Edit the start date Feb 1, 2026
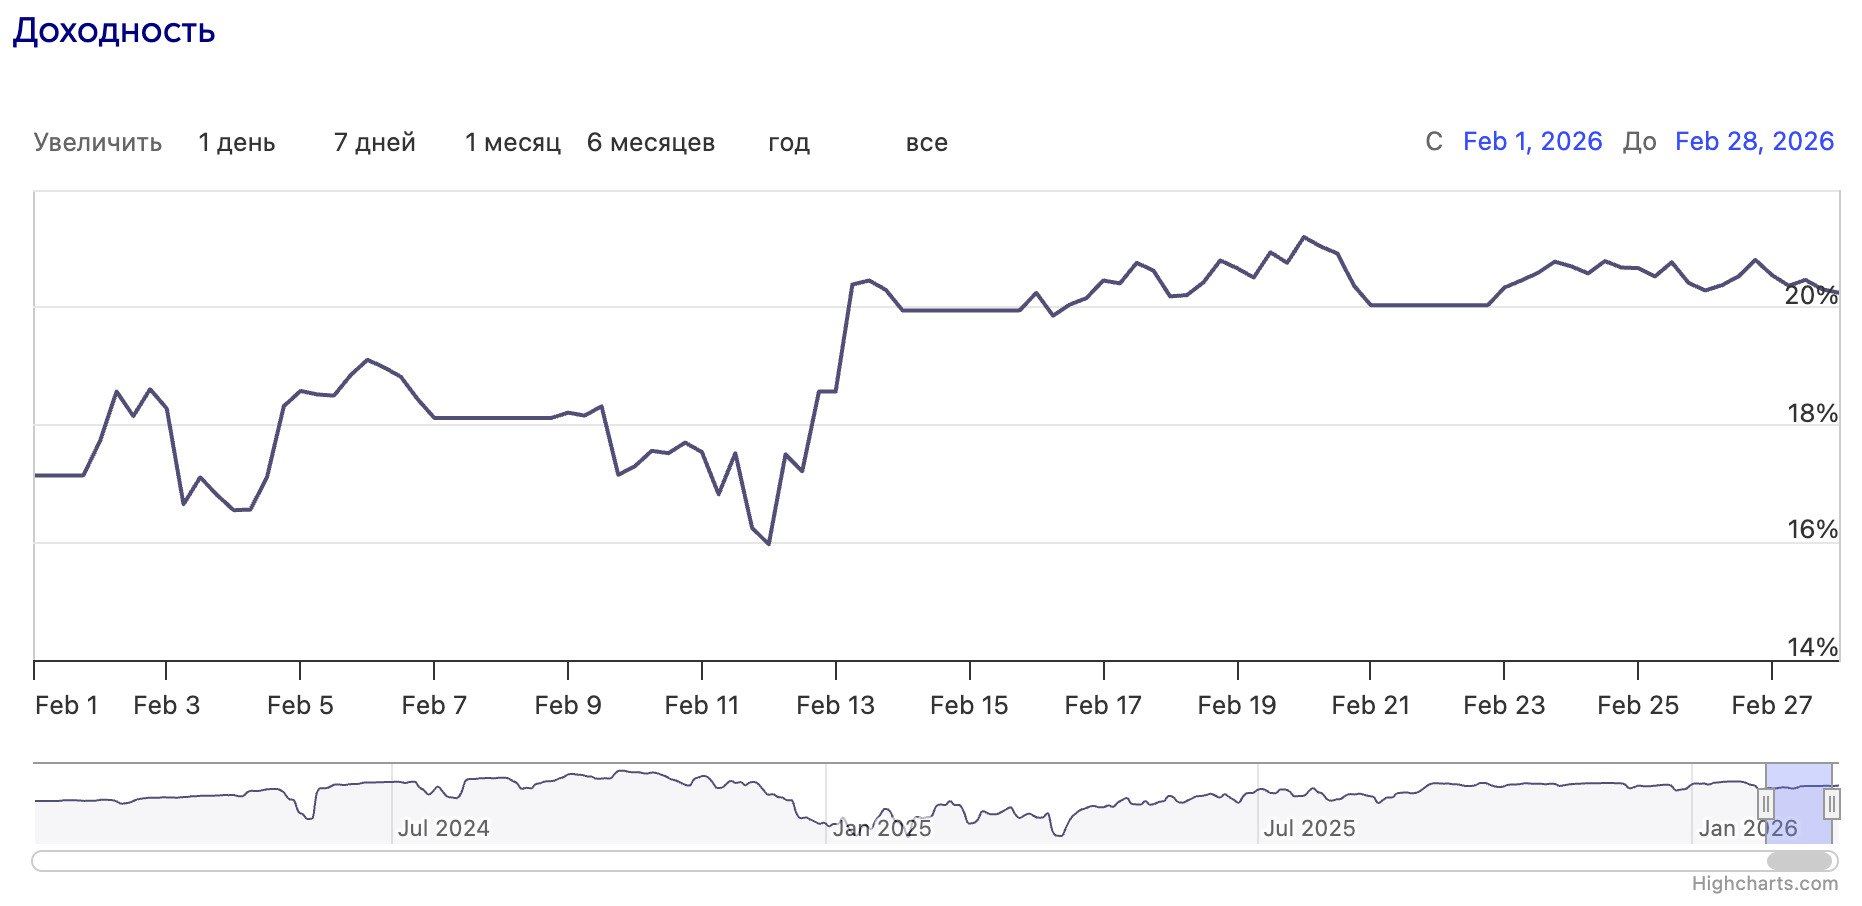This screenshot has height=906, width=1862. pos(1532,141)
